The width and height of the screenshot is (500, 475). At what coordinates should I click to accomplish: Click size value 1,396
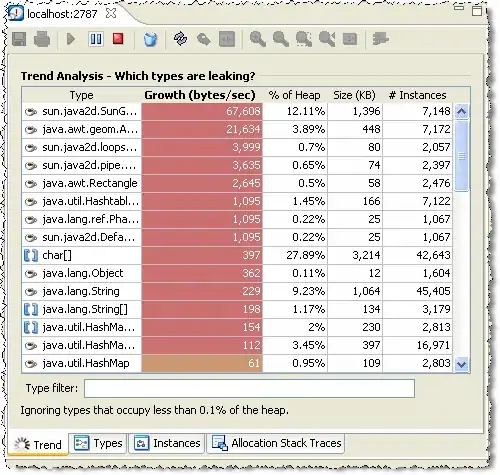(x=366, y=111)
